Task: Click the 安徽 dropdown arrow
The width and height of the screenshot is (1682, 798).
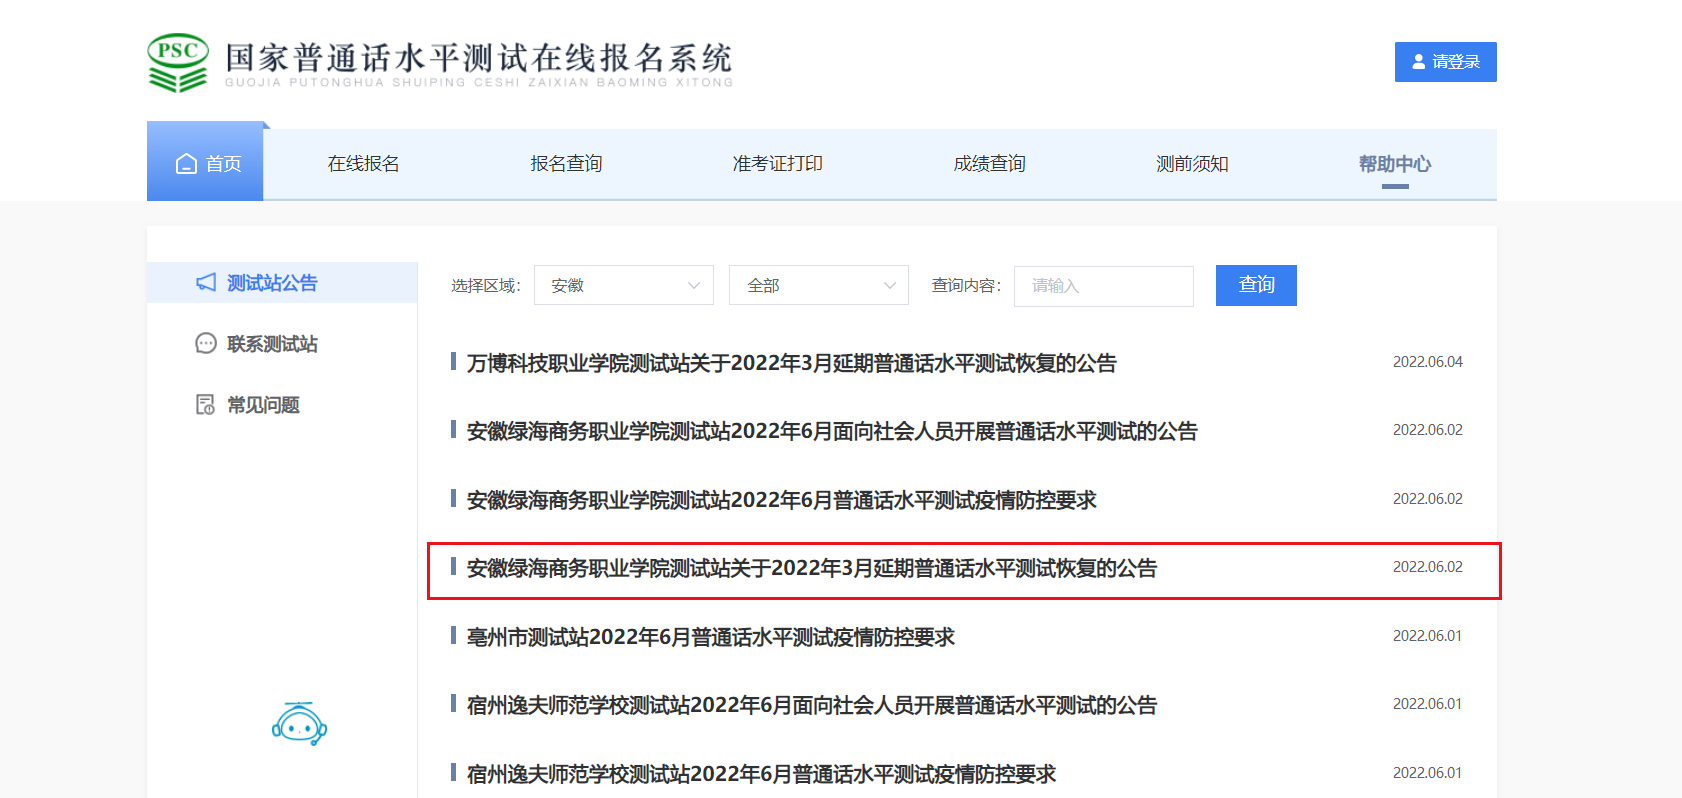Action: (694, 286)
